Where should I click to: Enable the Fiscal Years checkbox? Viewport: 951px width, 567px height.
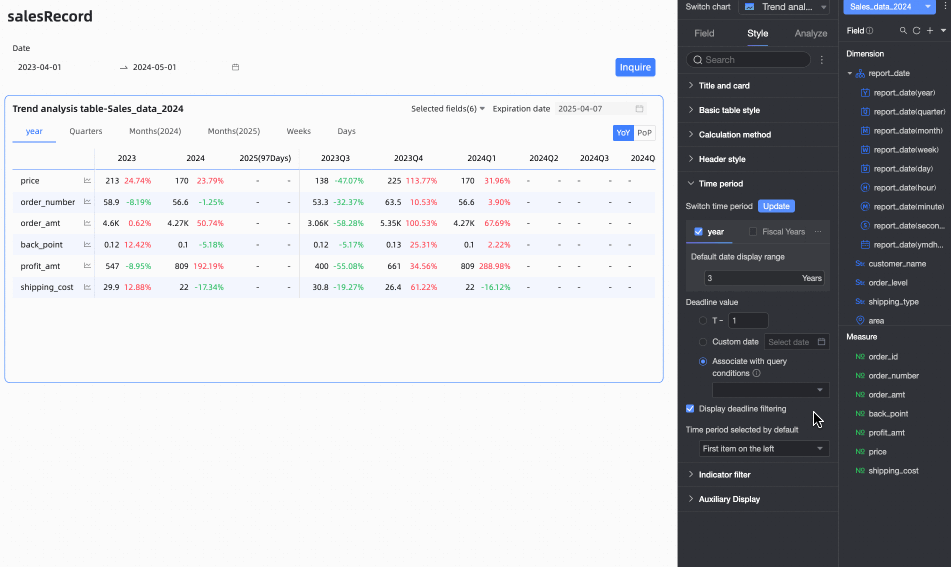pyautogui.click(x=753, y=232)
